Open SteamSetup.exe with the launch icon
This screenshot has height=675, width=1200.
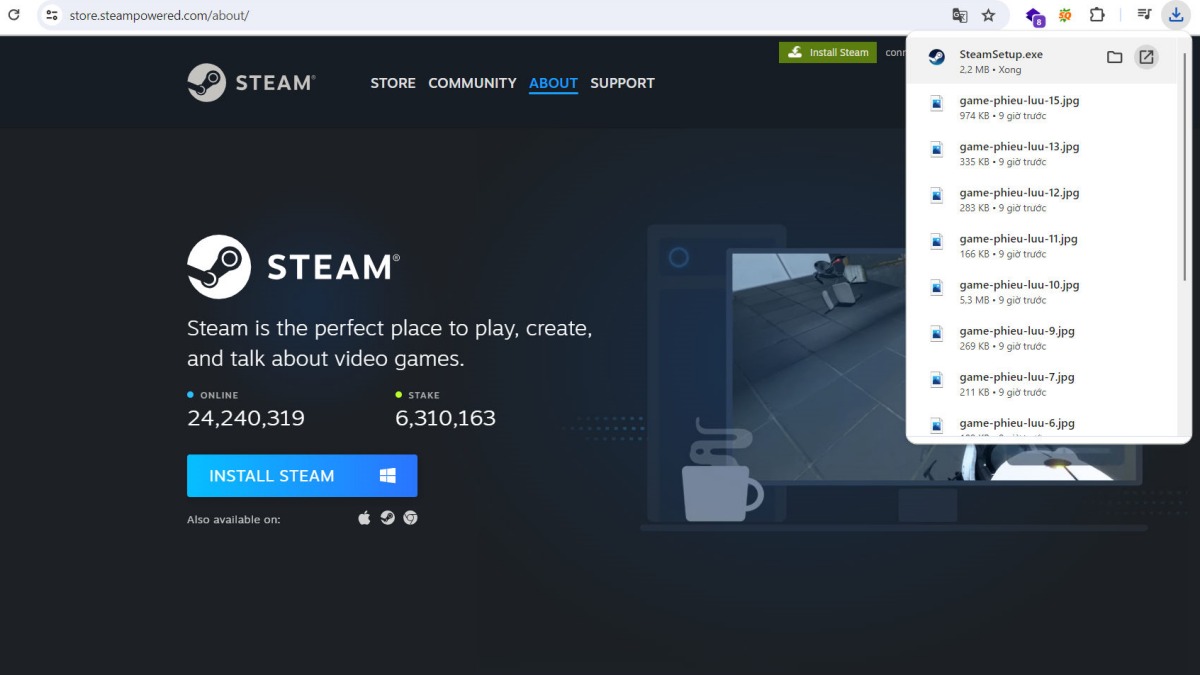pos(1147,57)
